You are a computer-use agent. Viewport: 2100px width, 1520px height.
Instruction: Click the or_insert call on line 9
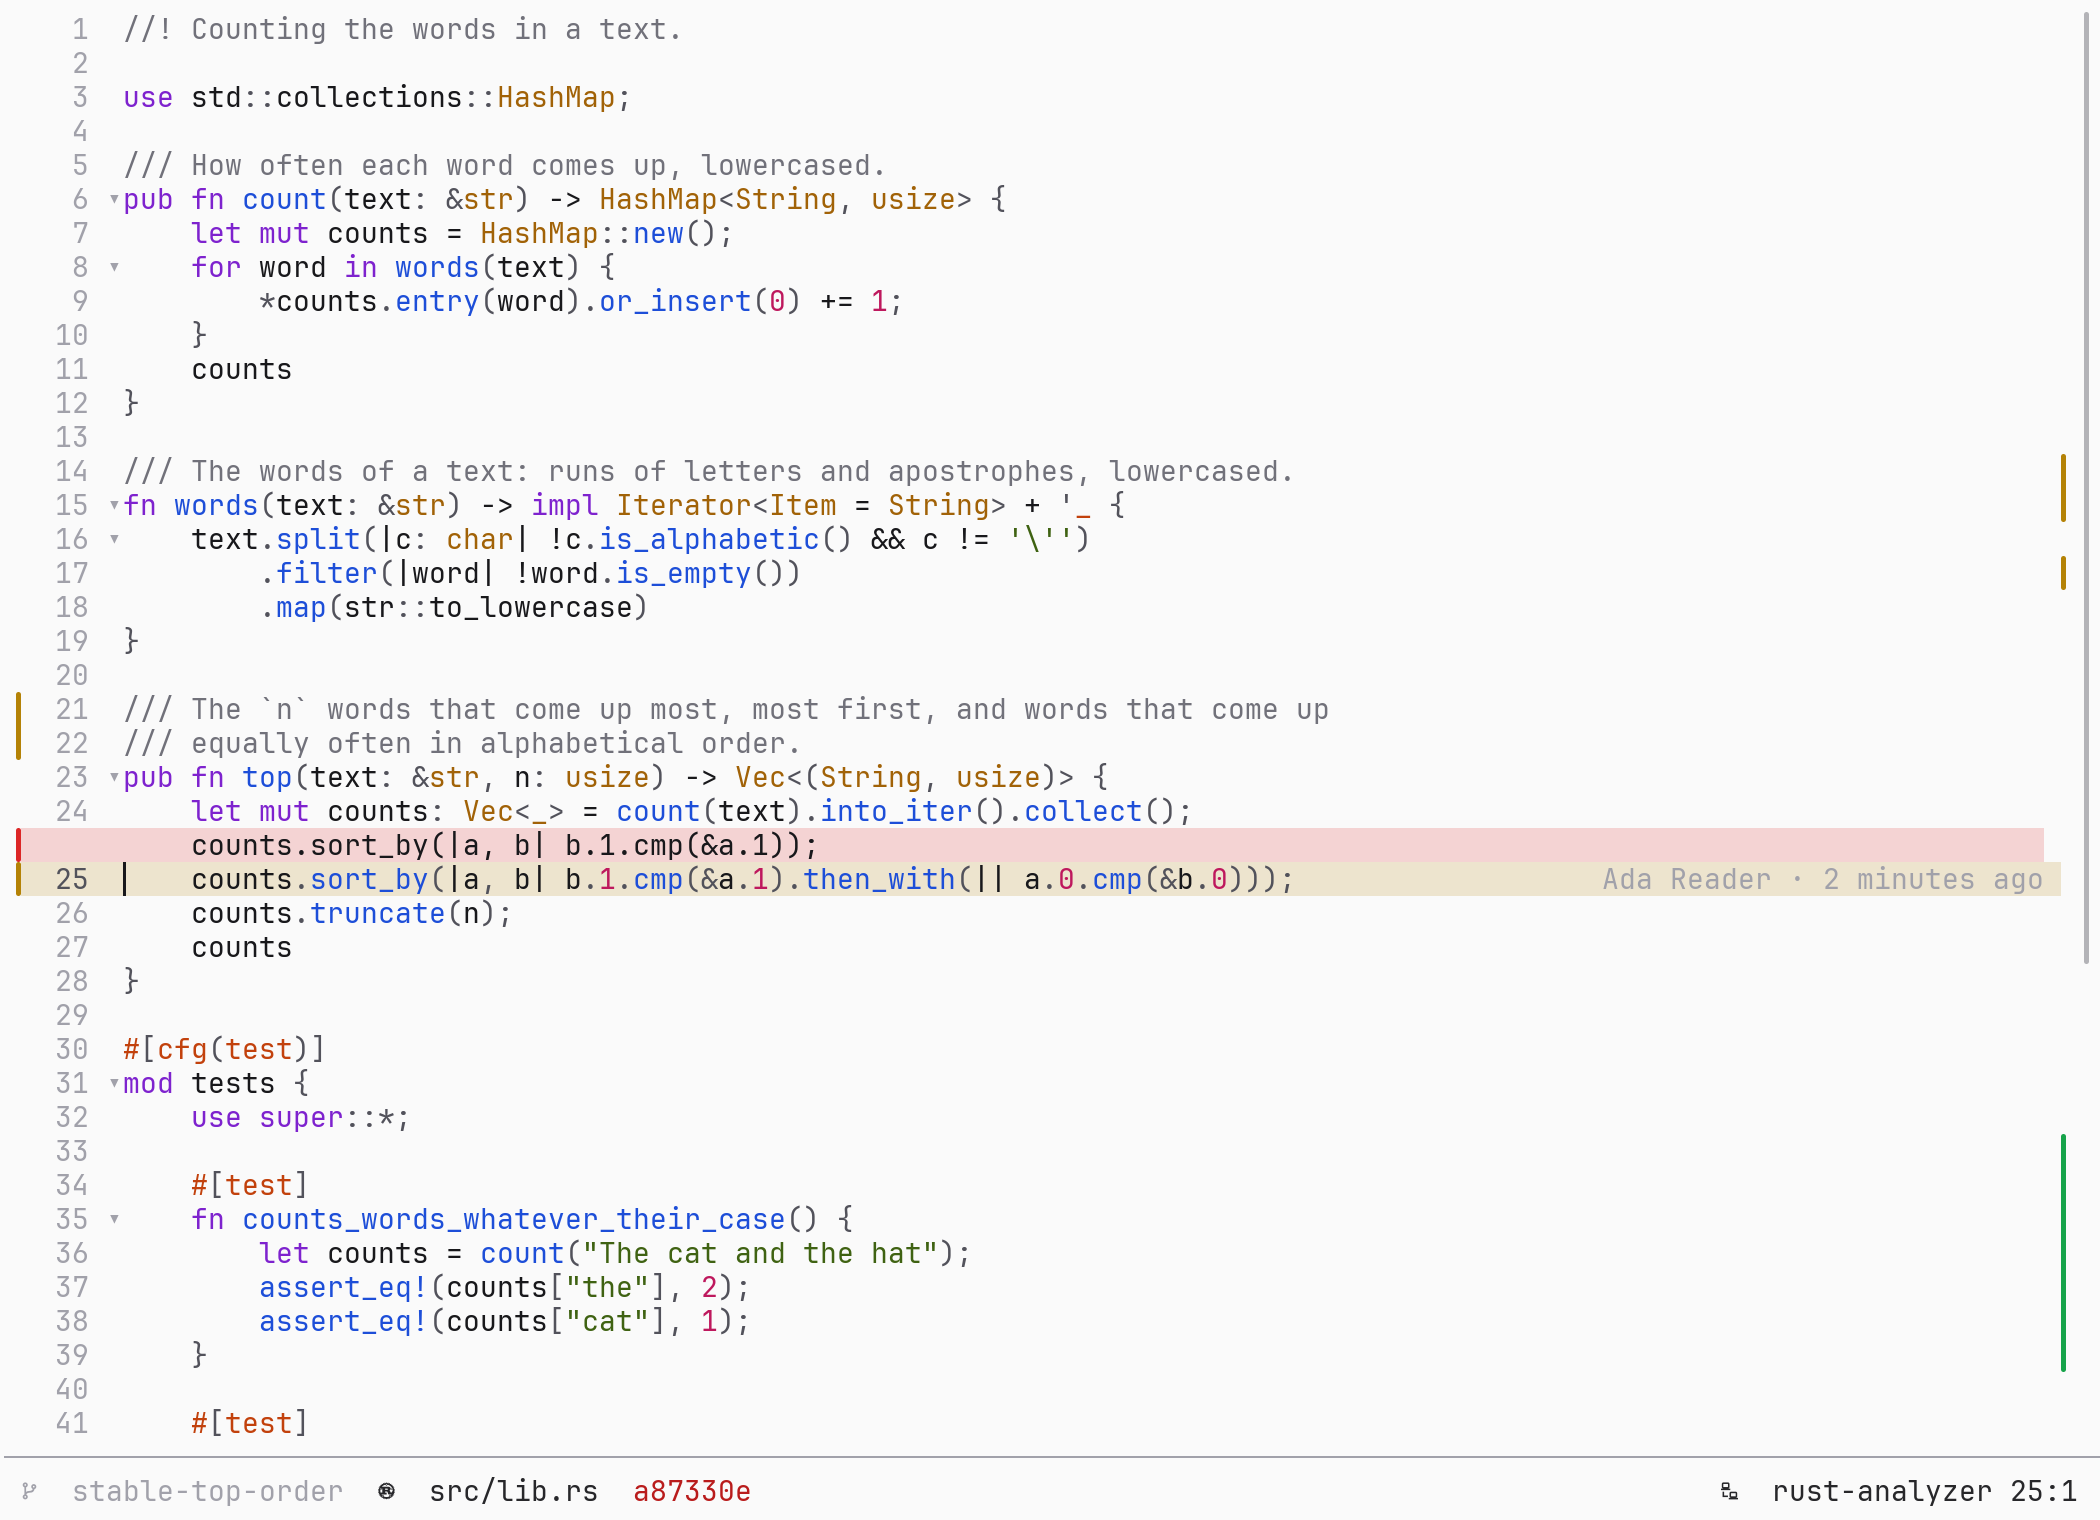[675, 302]
